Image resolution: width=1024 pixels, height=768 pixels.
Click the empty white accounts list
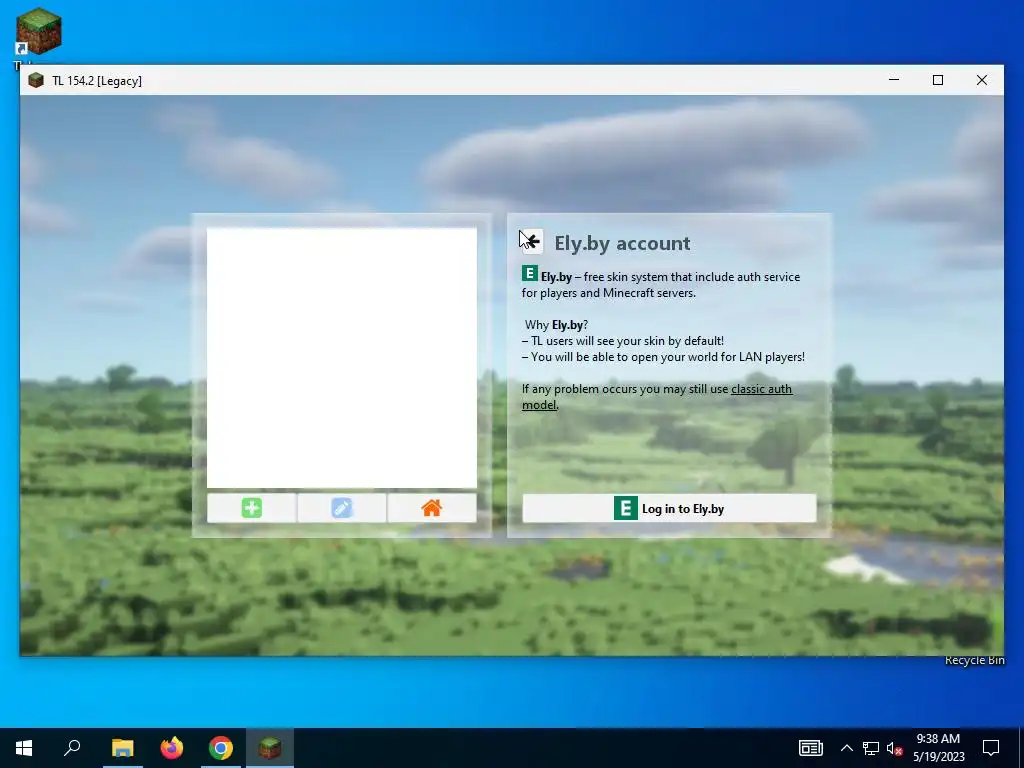(342, 357)
